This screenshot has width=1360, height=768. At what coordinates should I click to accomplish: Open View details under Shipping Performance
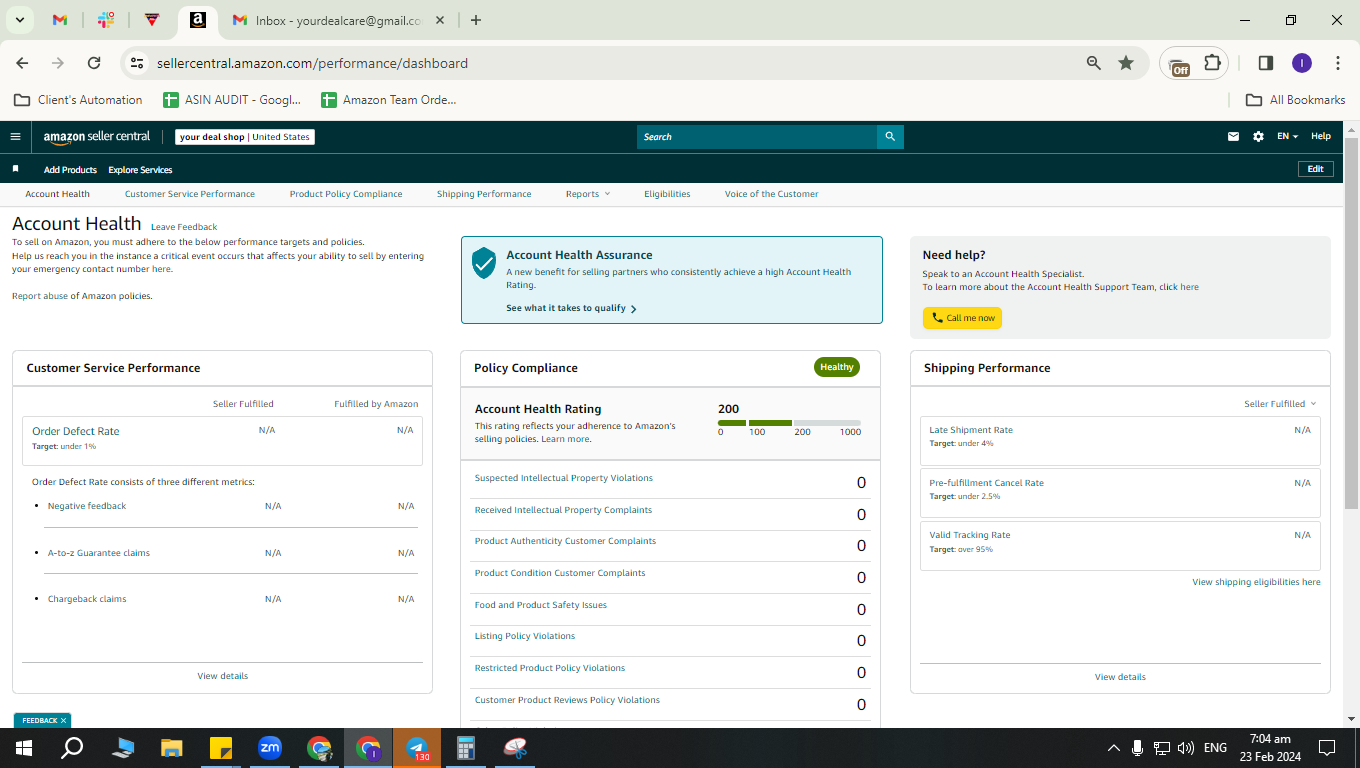(x=1120, y=677)
